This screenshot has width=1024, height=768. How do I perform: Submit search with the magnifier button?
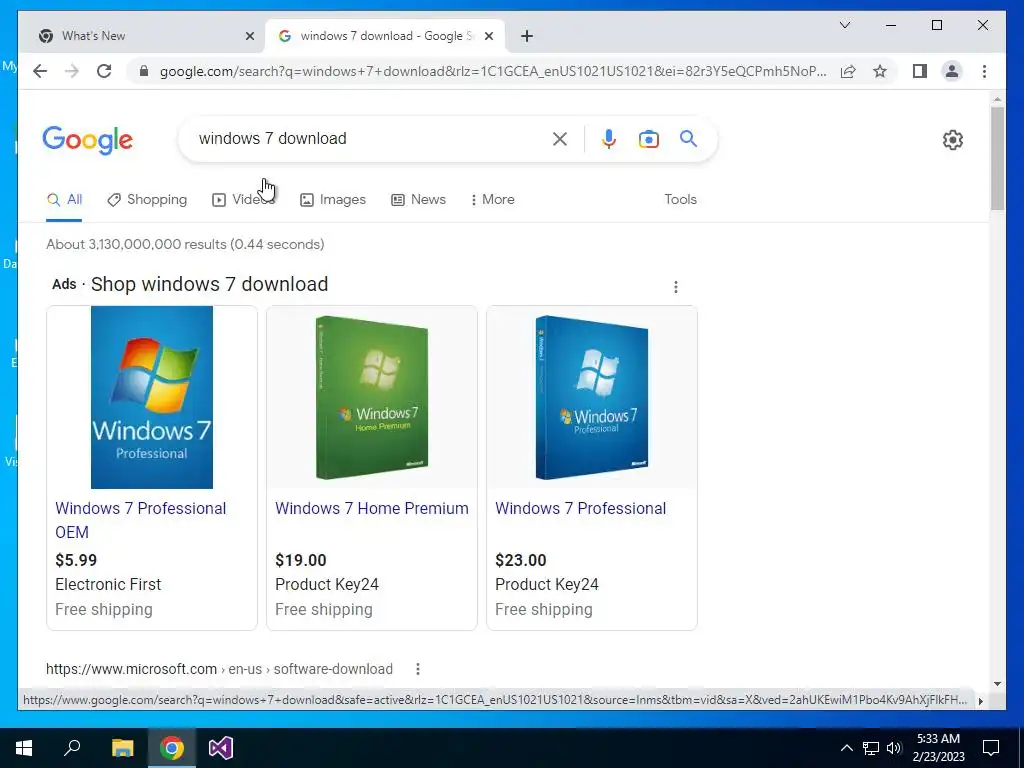click(x=688, y=138)
